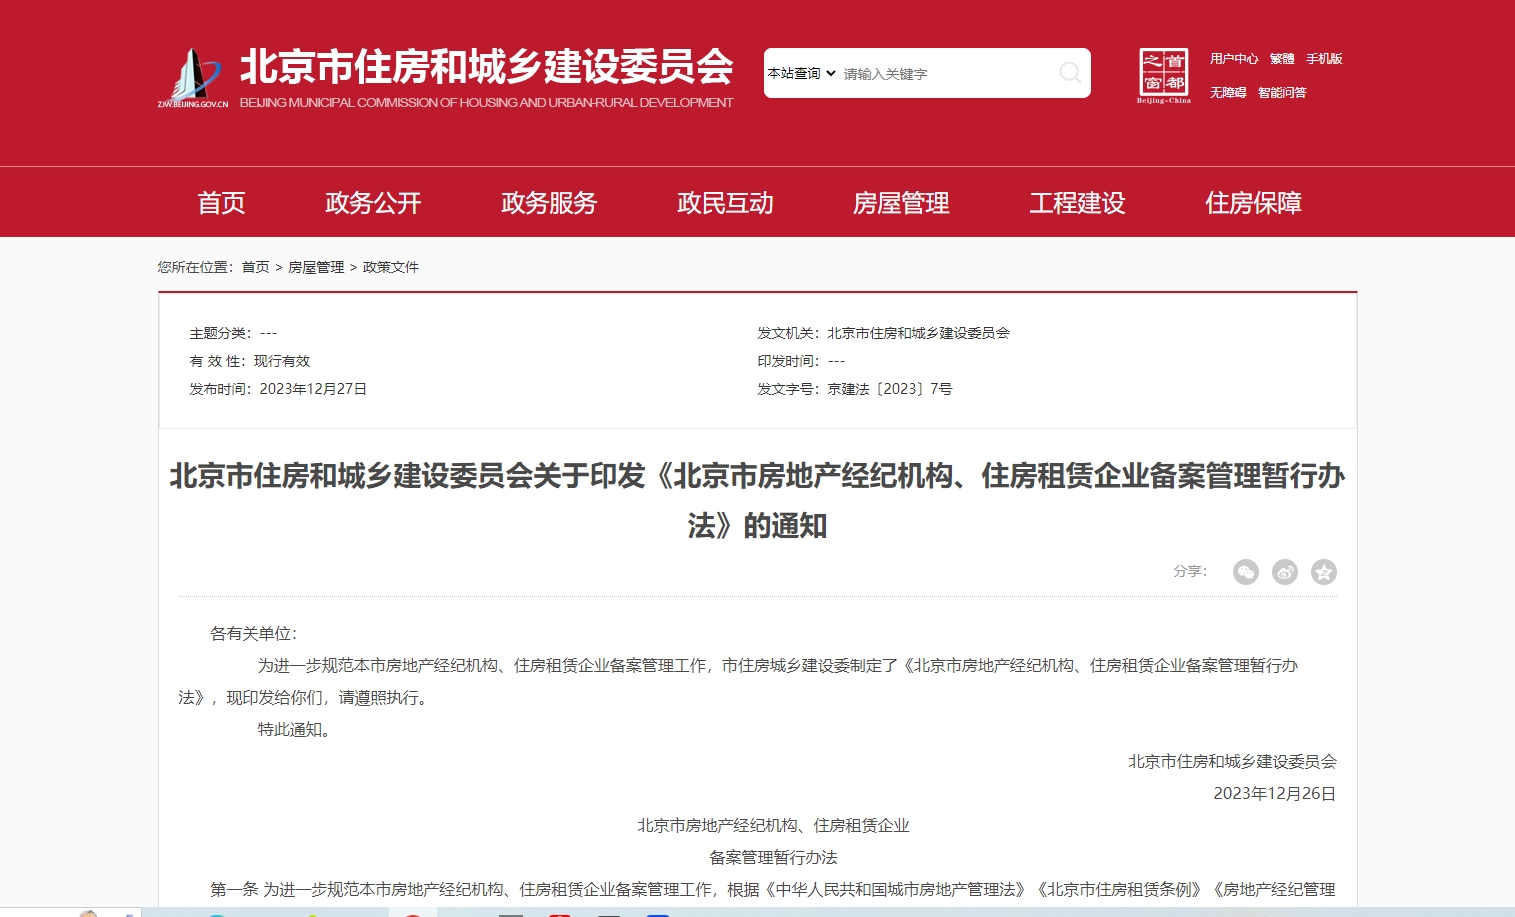1515x917 pixels.
Task: Open the 首页 navigation menu item
Action: (221, 203)
